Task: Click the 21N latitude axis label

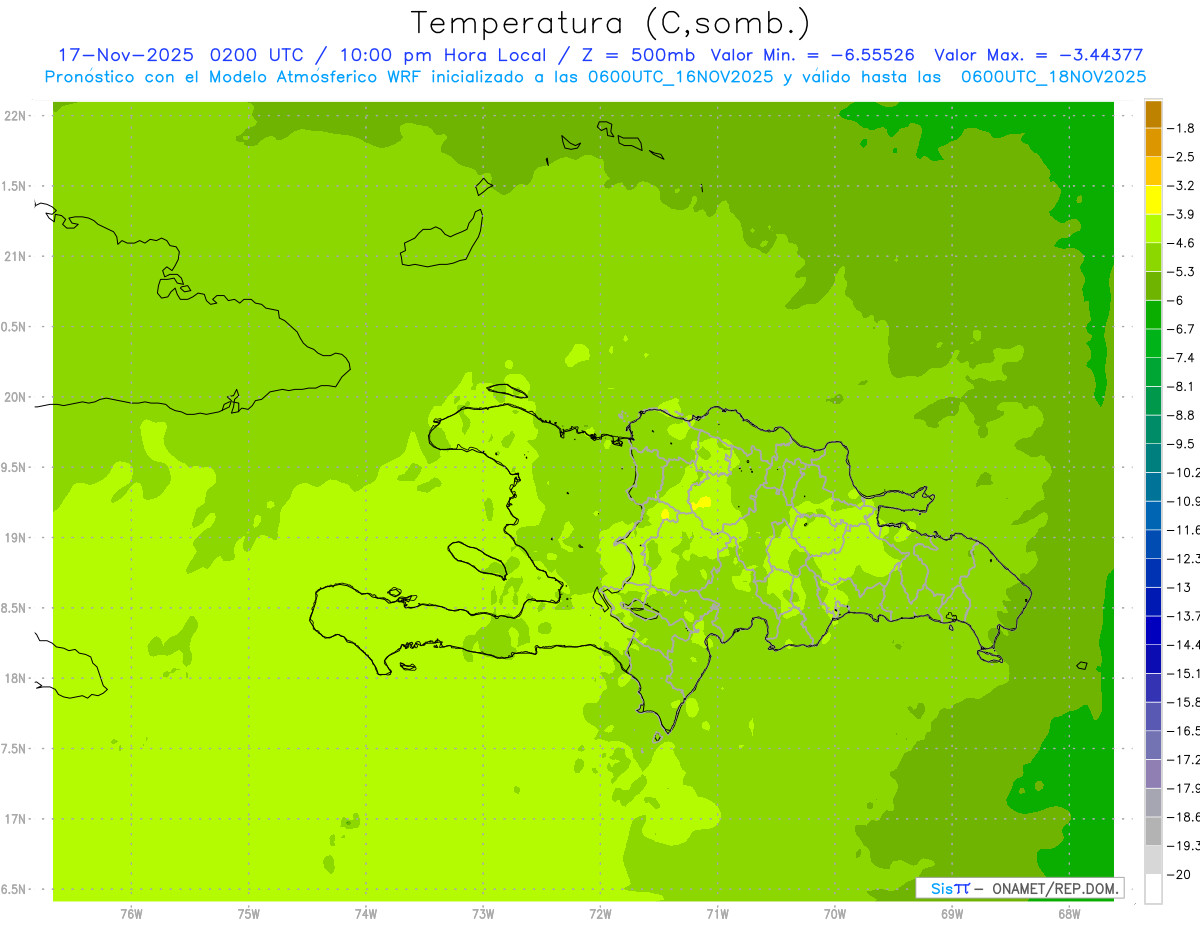Action: [x=17, y=256]
